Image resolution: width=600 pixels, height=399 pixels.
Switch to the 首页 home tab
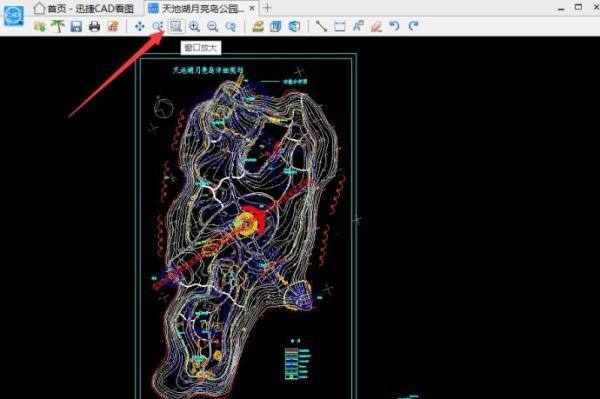[83, 8]
